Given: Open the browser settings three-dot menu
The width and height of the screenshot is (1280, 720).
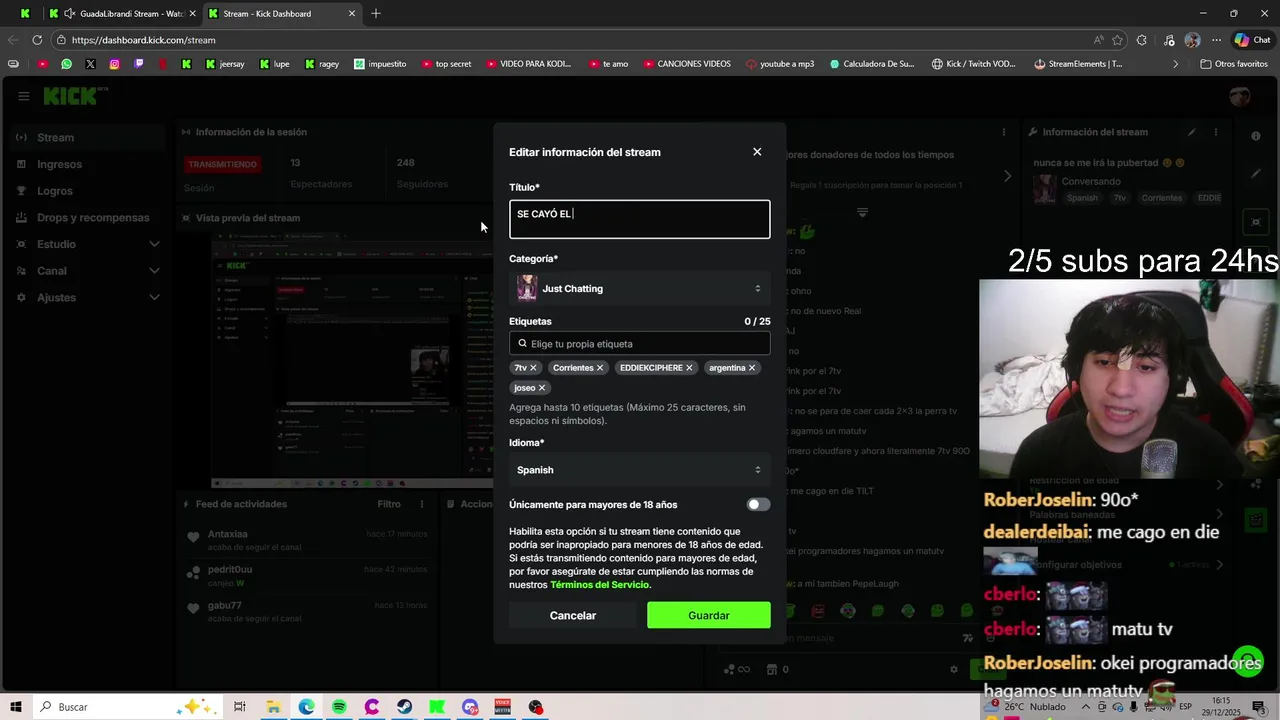Looking at the screenshot, I should click(x=1216, y=40).
